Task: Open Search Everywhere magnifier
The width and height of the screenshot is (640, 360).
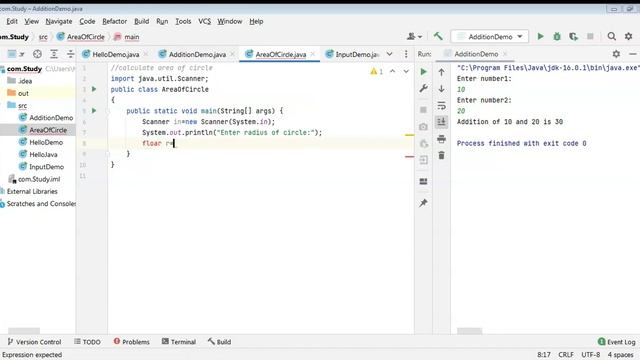Action: (x=611, y=37)
